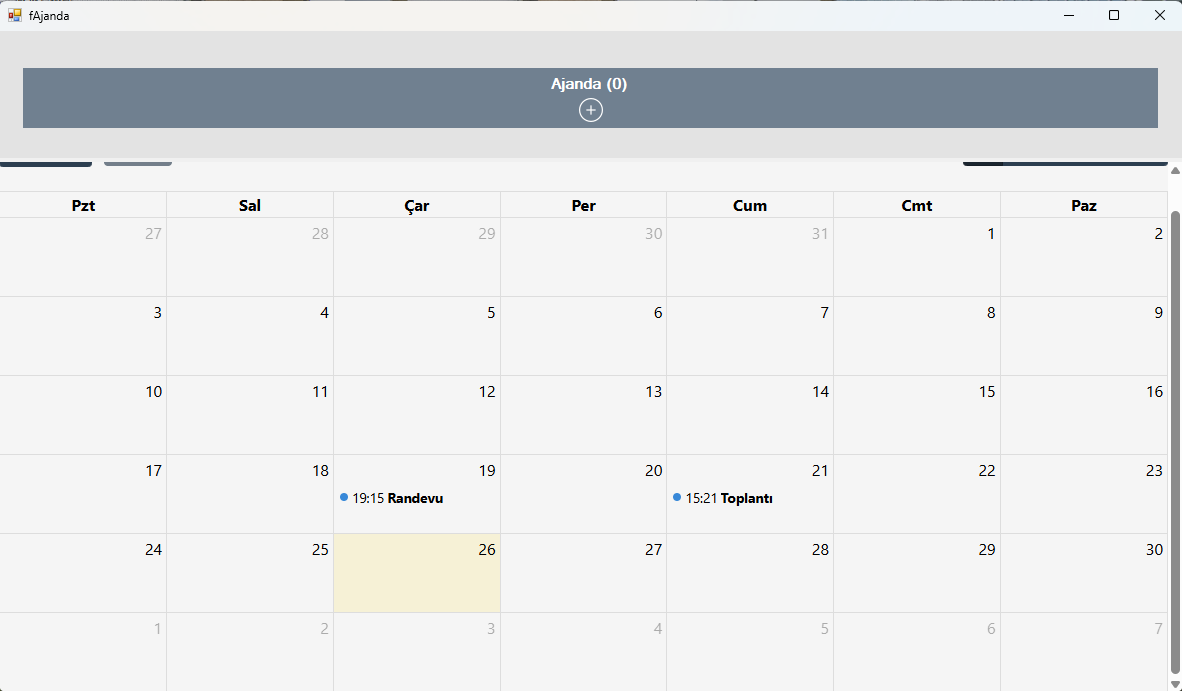Close the fAjanda window
1182x691 pixels.
1160,15
